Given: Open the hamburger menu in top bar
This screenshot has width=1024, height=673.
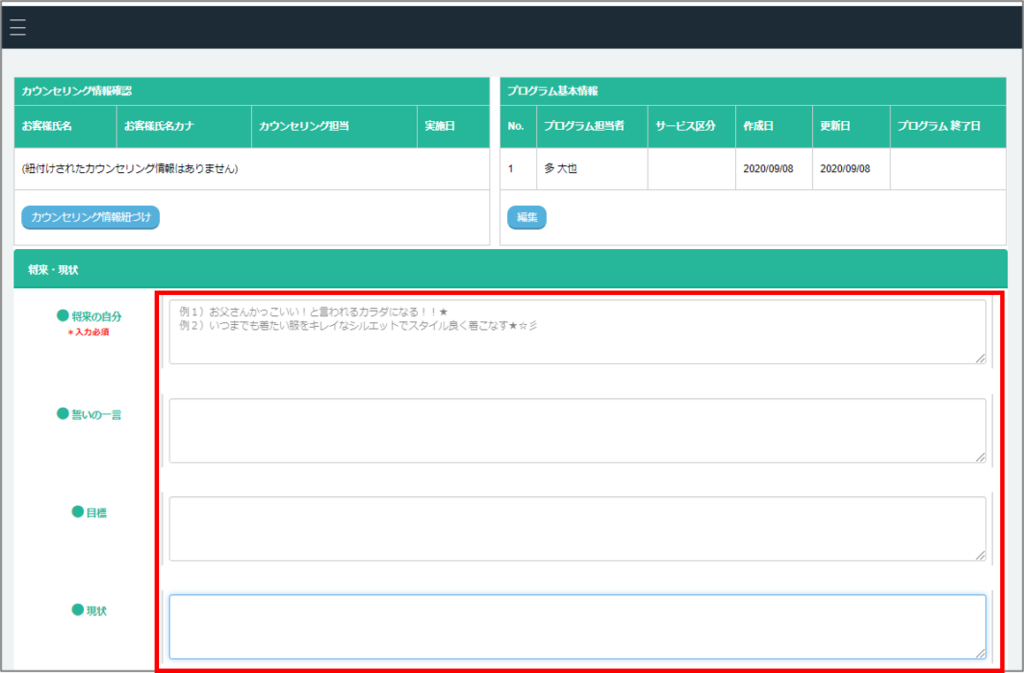Looking at the screenshot, I should (18, 27).
